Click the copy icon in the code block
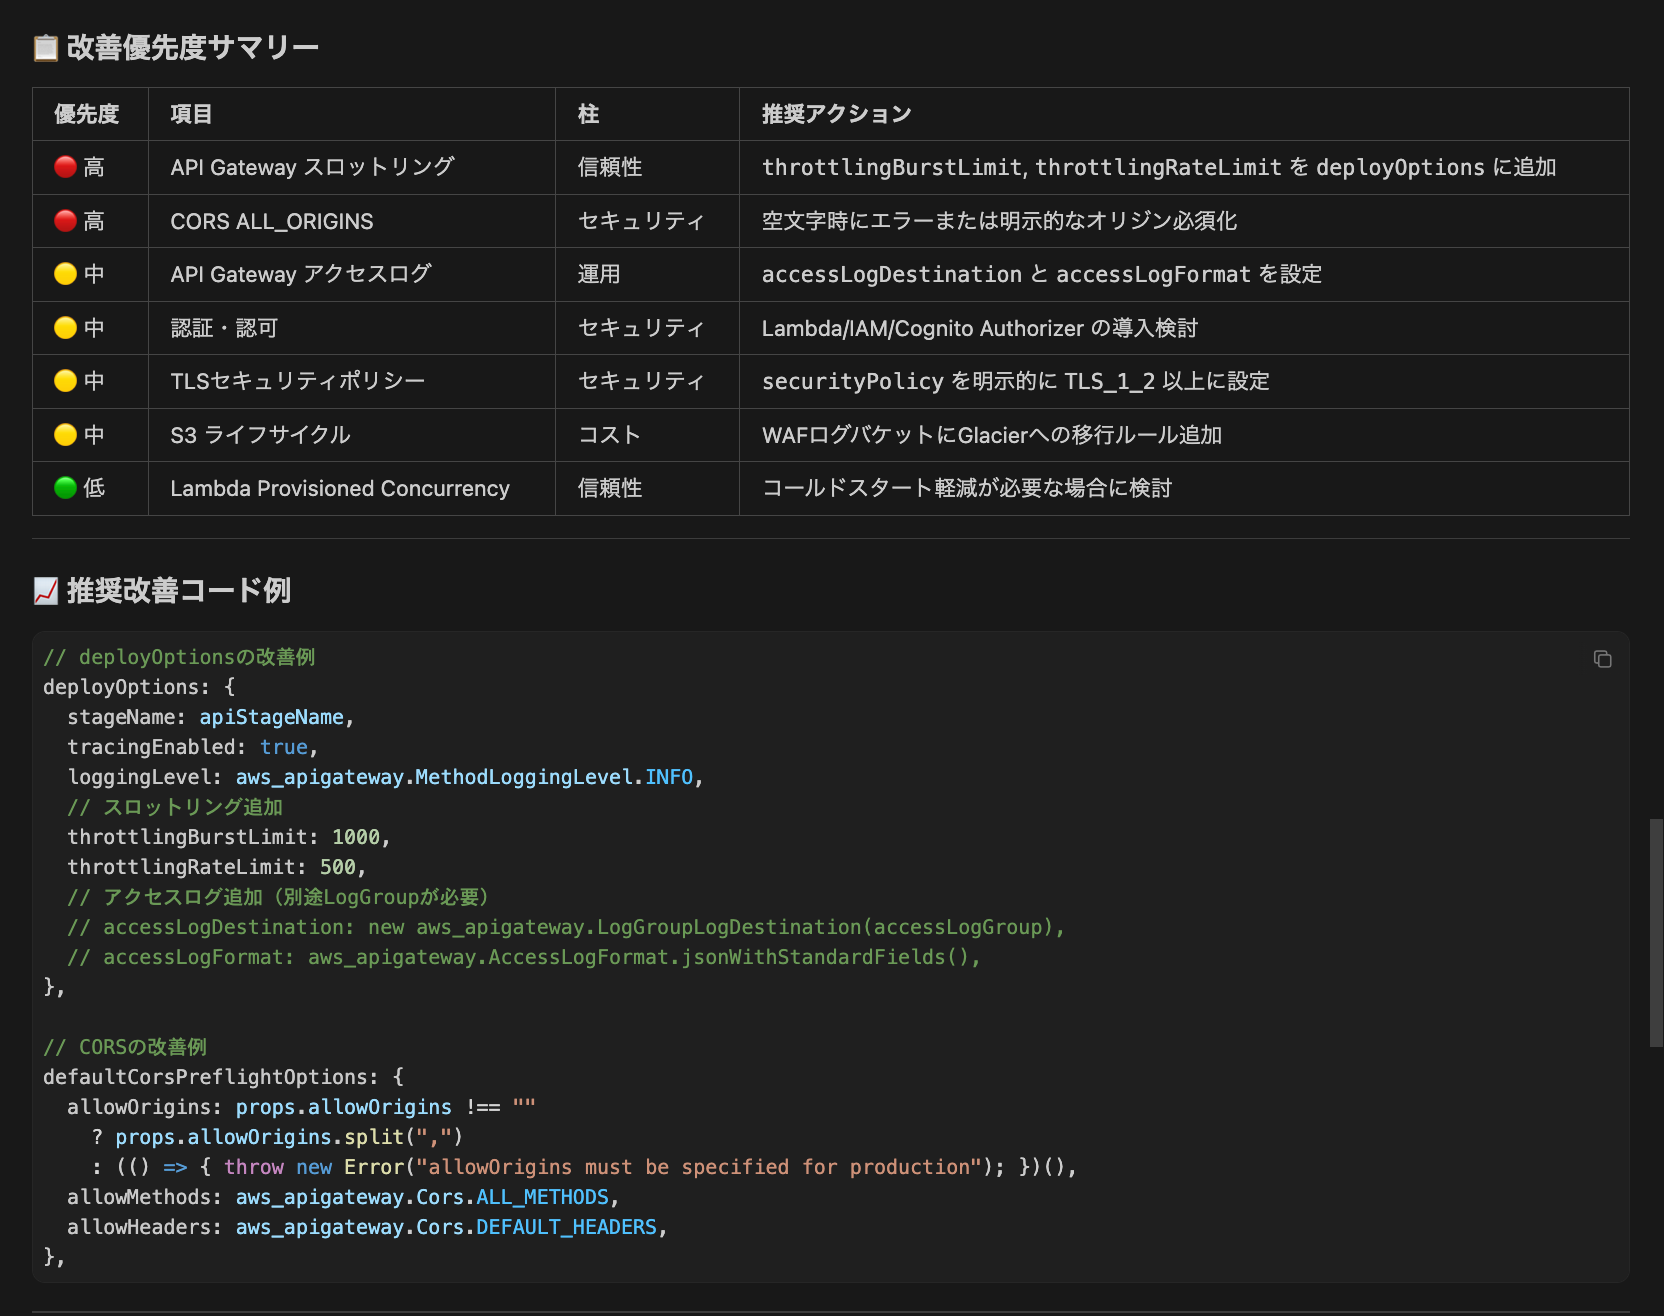 click(x=1604, y=659)
